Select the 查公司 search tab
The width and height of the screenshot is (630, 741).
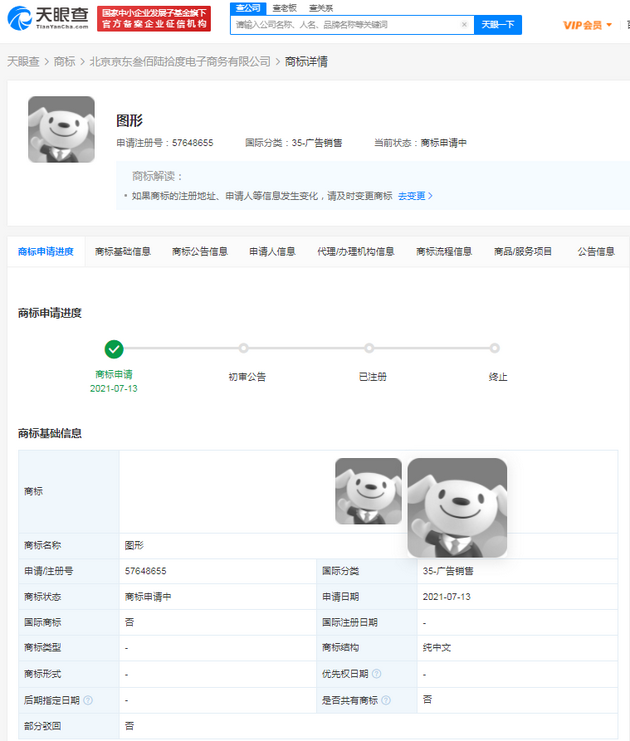[246, 8]
